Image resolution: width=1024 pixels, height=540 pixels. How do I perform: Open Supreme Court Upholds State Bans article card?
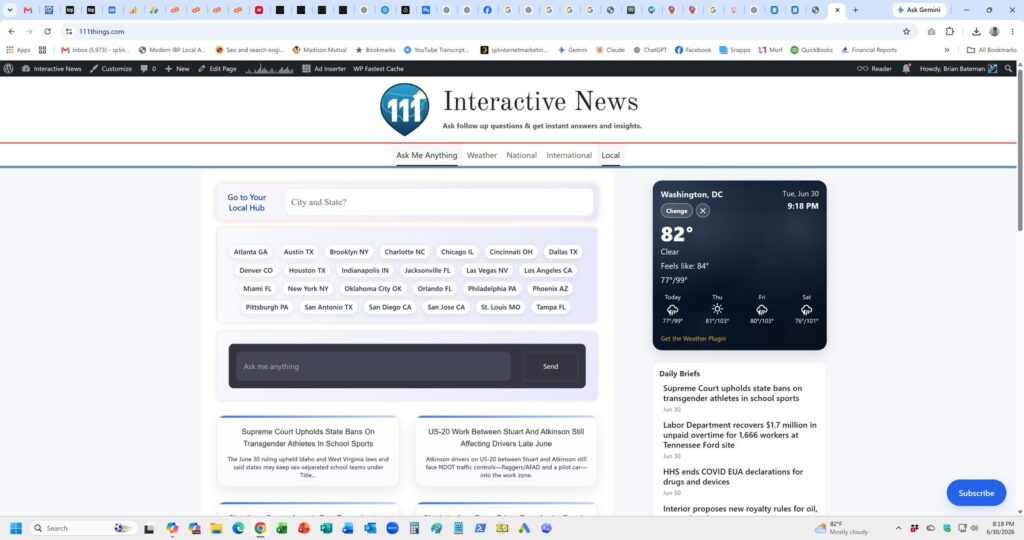click(x=308, y=451)
